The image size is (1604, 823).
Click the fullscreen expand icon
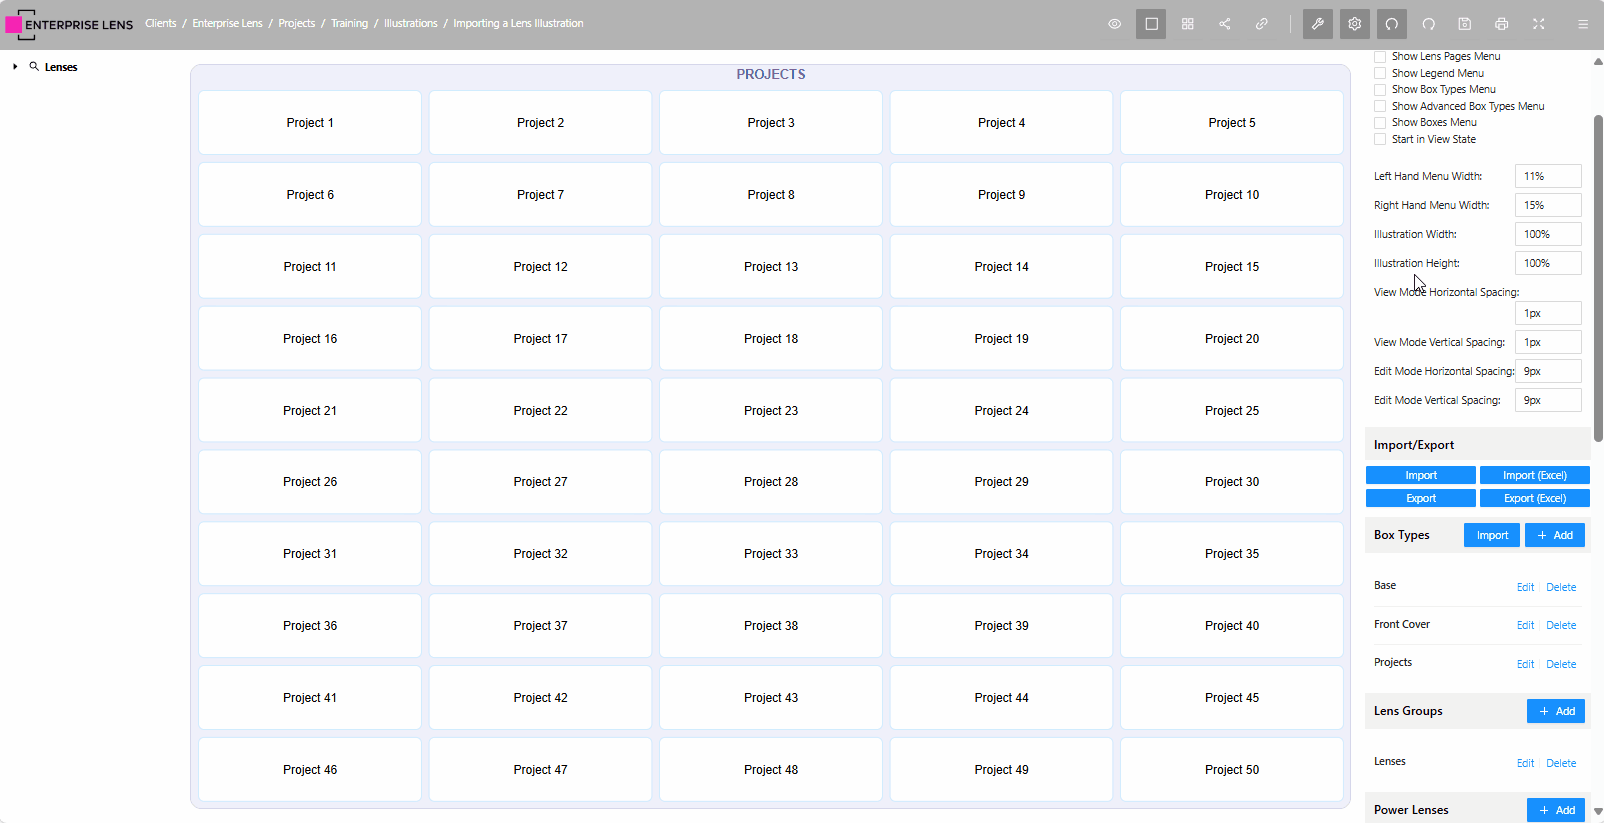1539,24
